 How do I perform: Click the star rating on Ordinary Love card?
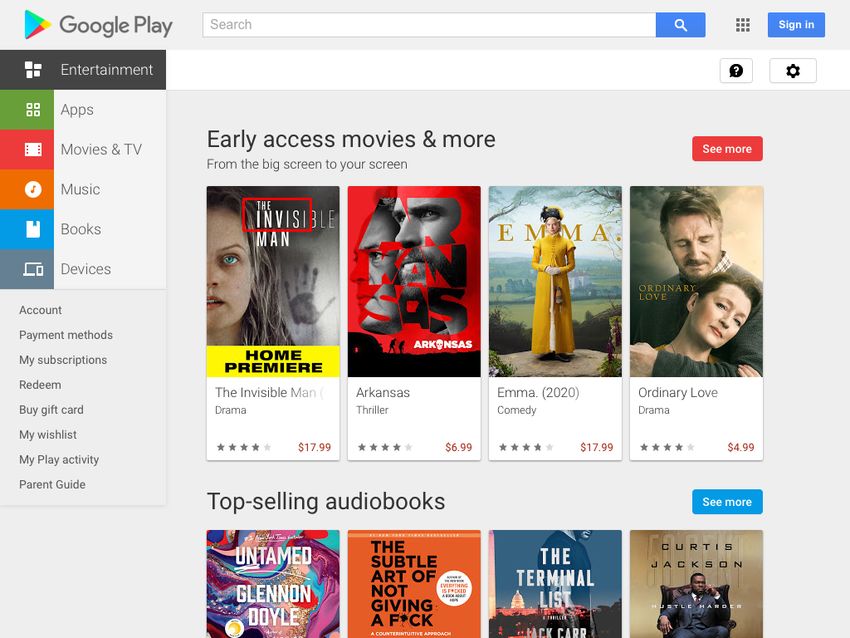[x=667, y=447]
